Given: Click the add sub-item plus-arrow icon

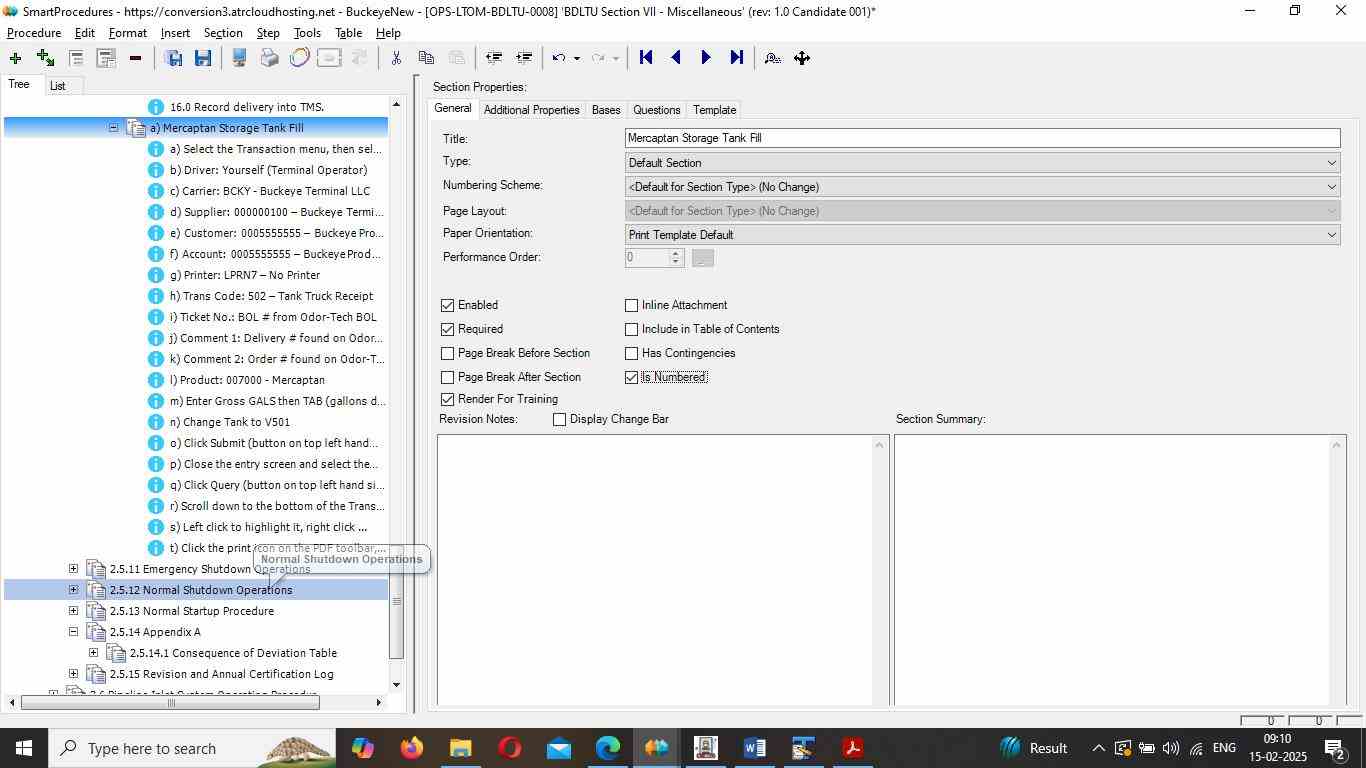Looking at the screenshot, I should (x=45, y=58).
